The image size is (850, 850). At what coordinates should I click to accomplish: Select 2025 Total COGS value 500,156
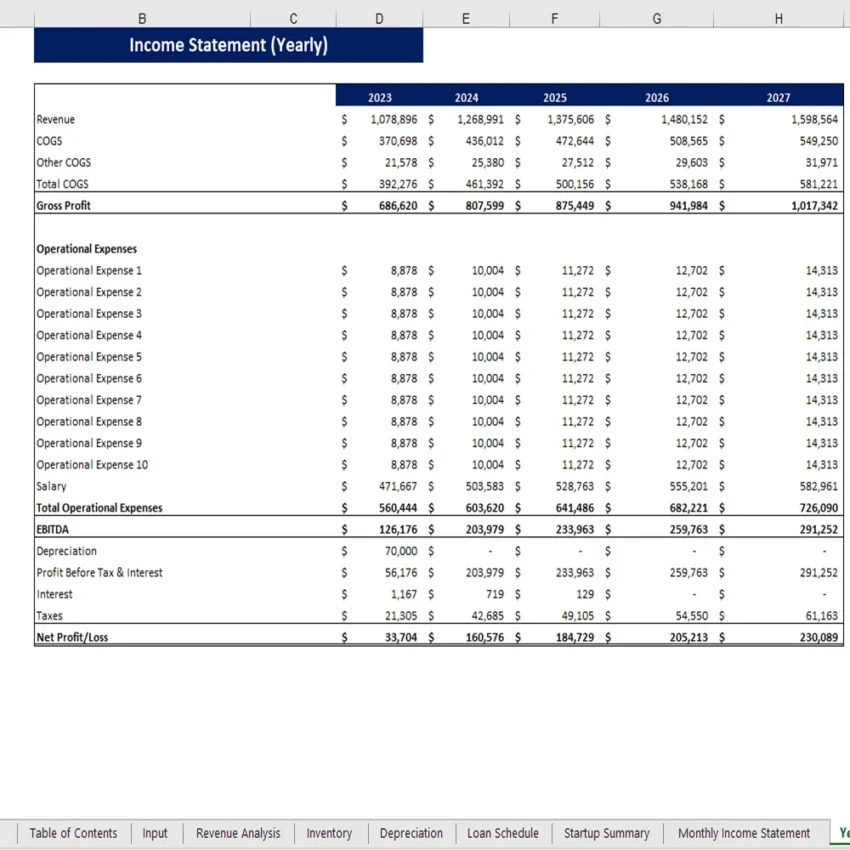coord(575,184)
